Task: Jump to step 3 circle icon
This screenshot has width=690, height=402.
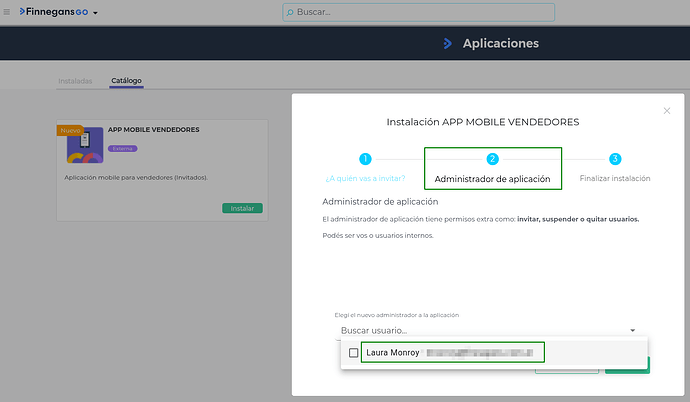Action: pos(615,159)
